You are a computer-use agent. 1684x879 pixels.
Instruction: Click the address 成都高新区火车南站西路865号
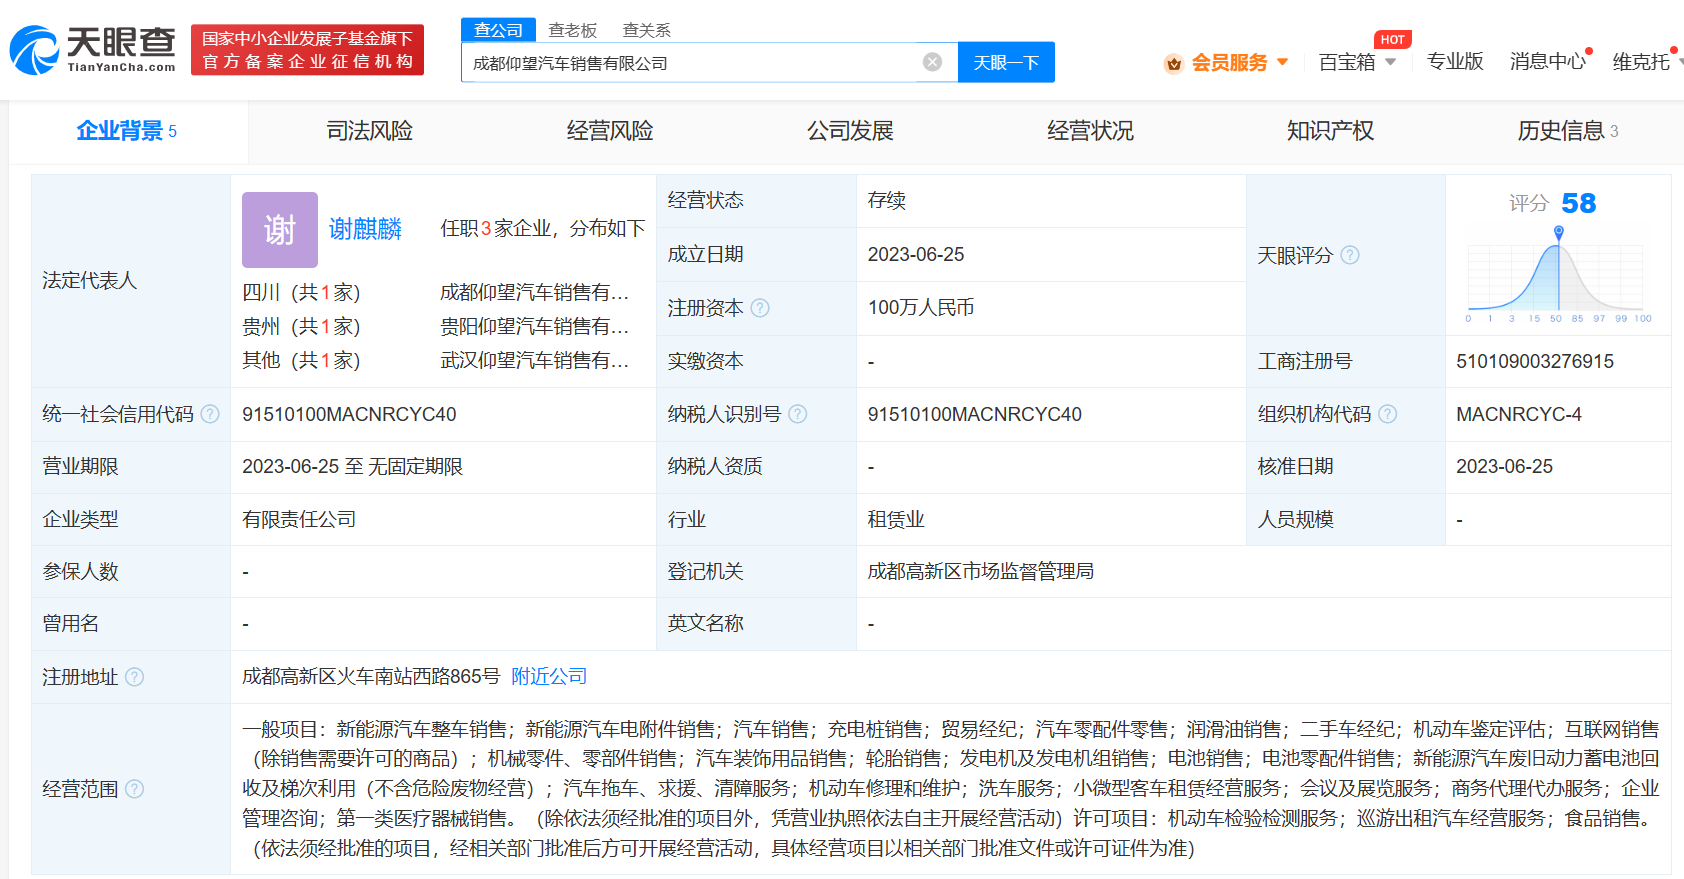click(x=371, y=677)
